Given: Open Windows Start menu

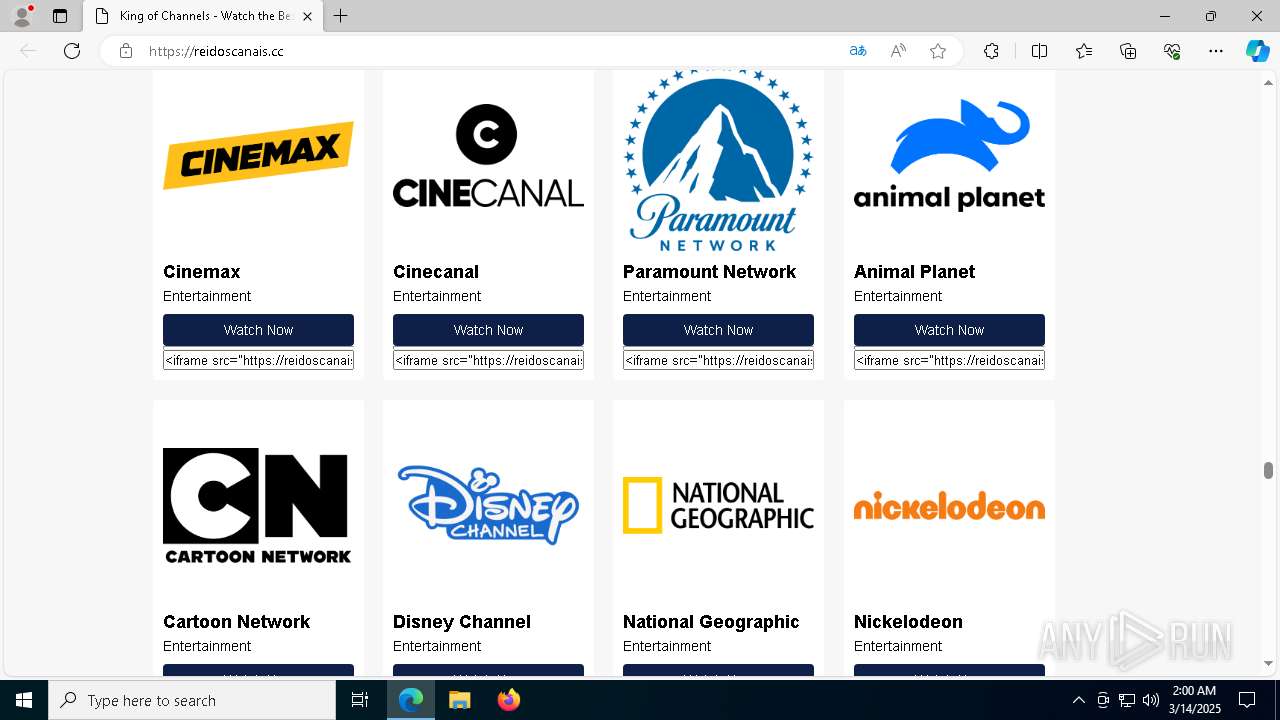Looking at the screenshot, I should [24, 700].
